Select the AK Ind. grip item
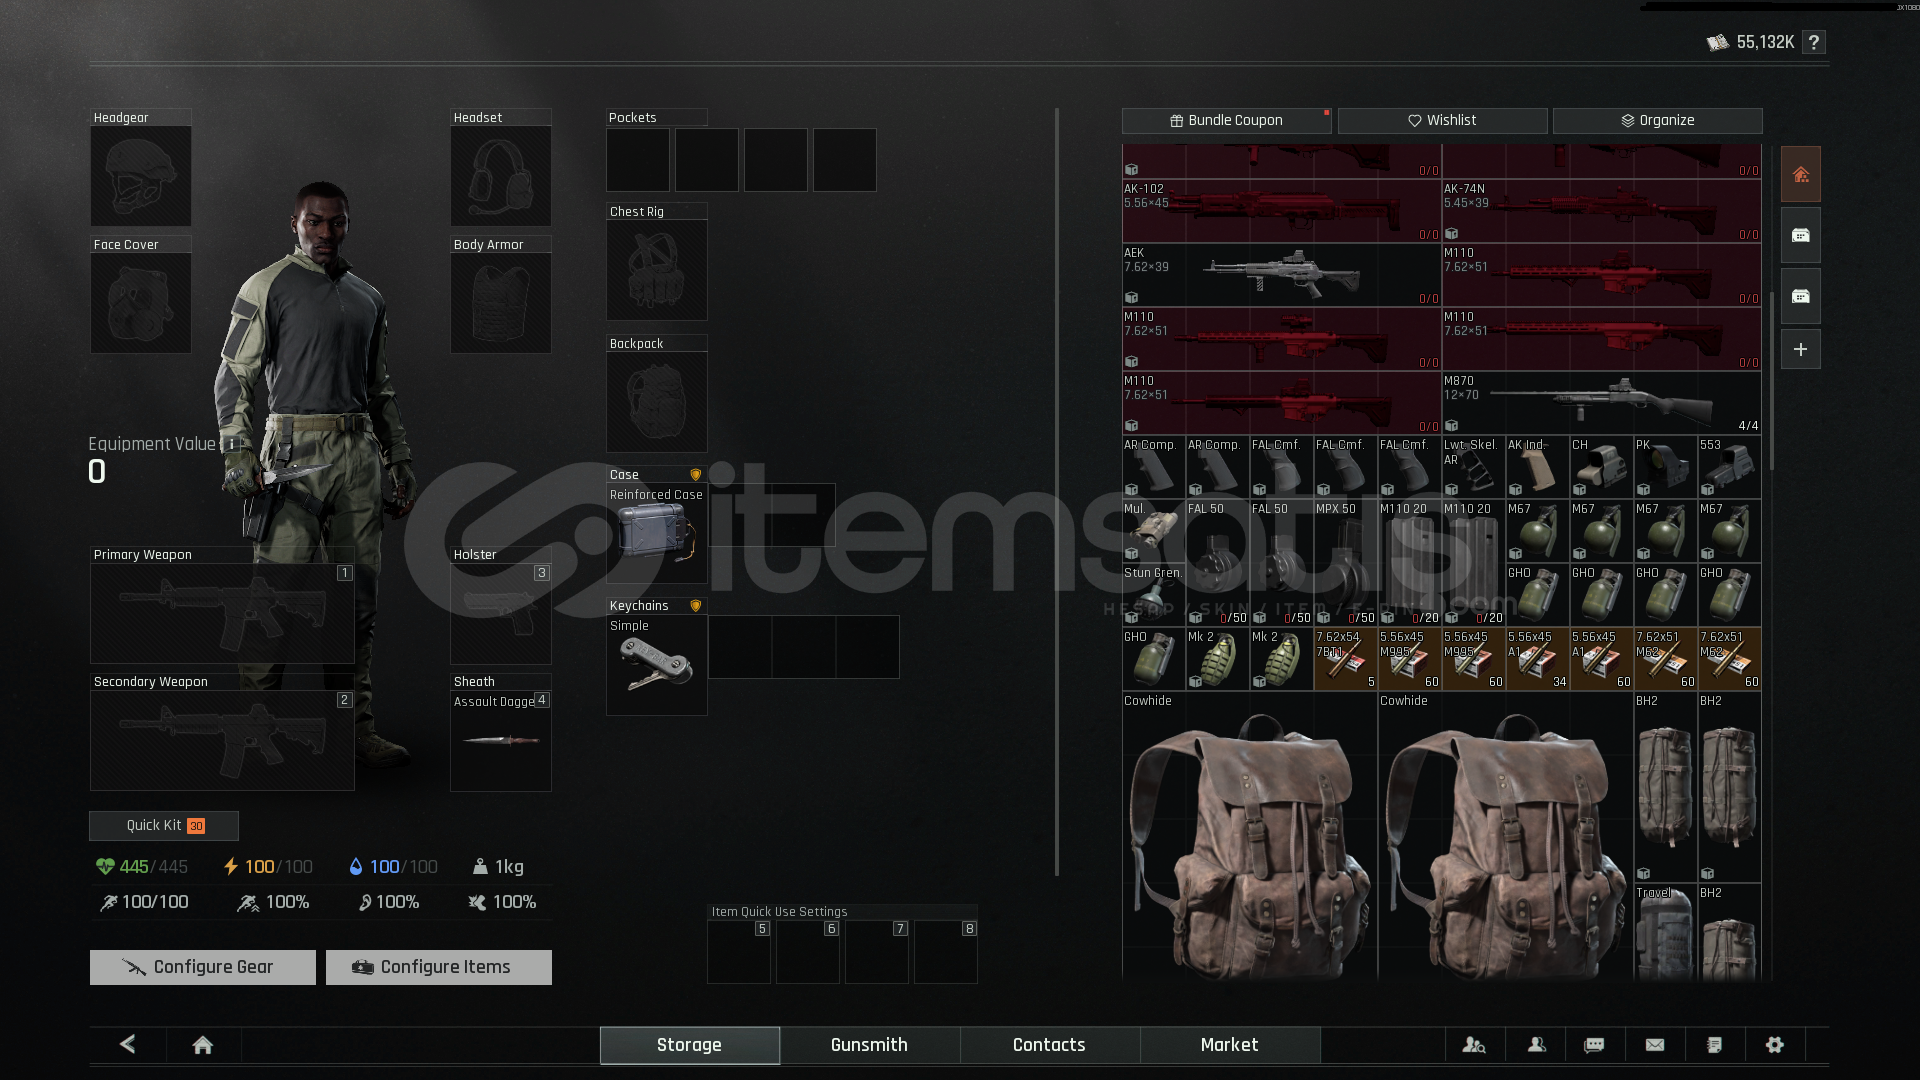The image size is (1920, 1080). coord(1537,467)
